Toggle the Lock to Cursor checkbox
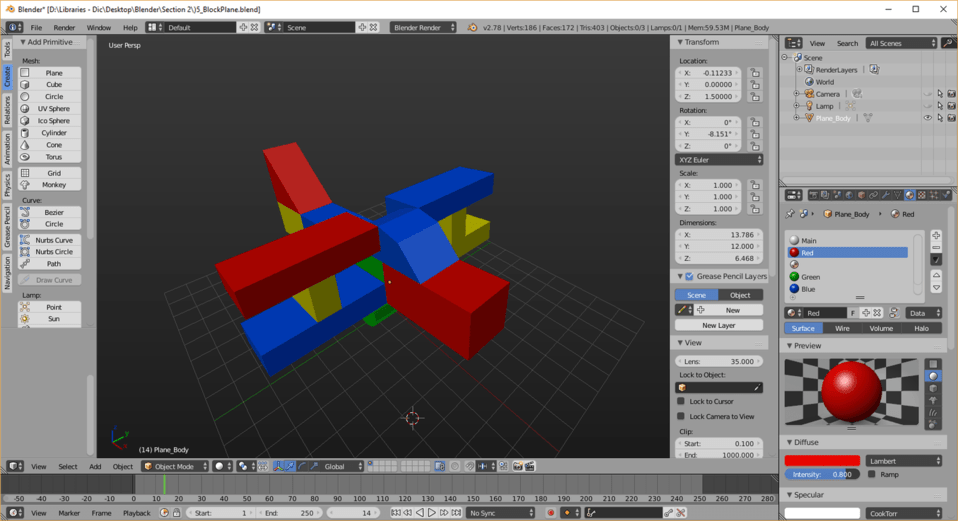The height and width of the screenshot is (521, 958). point(681,401)
